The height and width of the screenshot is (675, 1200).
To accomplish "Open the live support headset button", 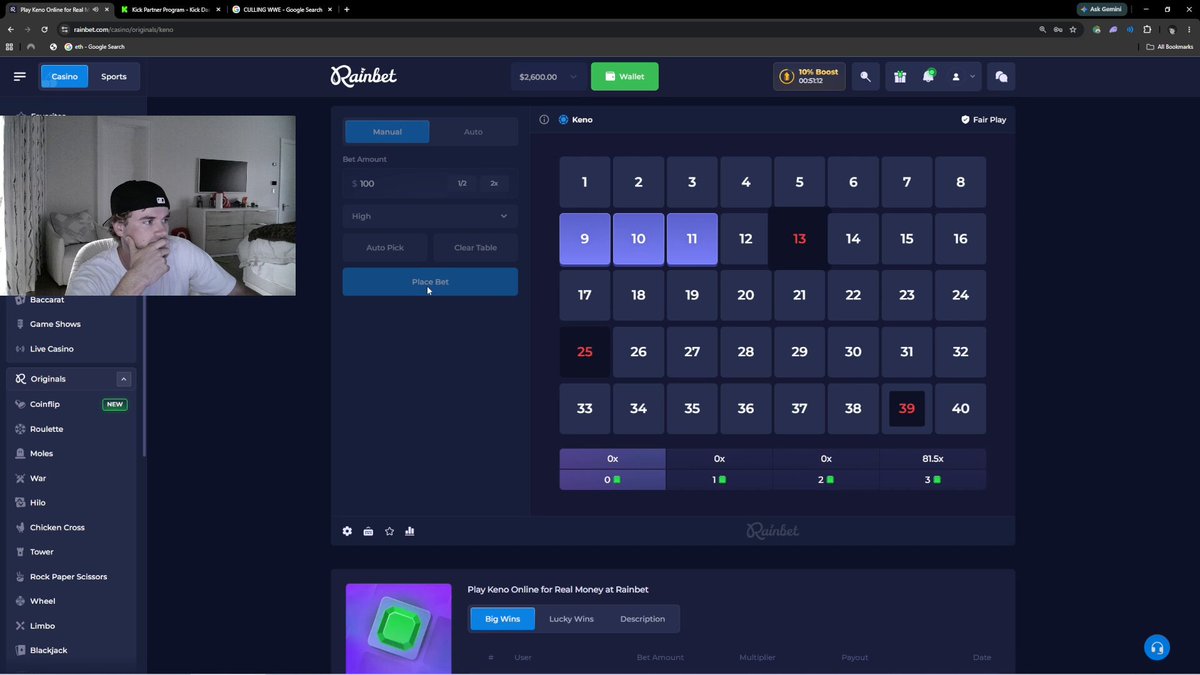I will pos(1156,647).
